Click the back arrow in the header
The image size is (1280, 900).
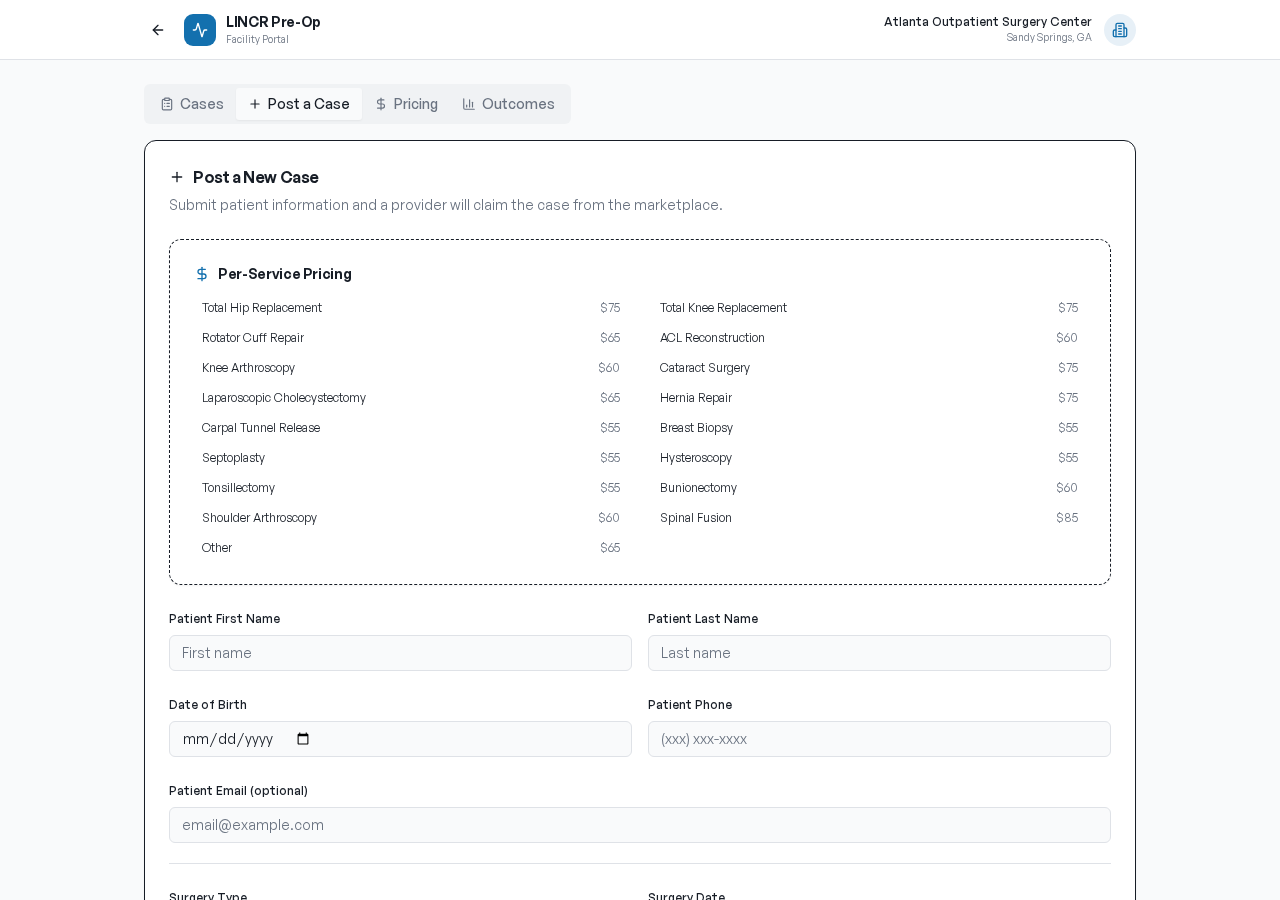[158, 30]
